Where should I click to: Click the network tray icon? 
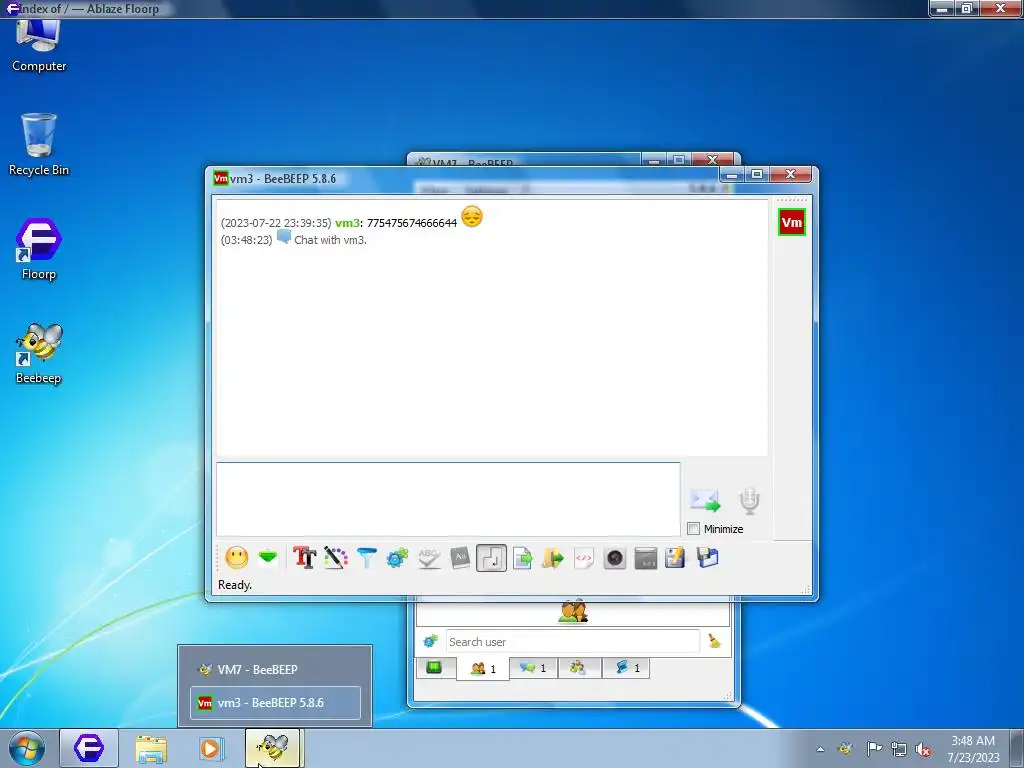click(x=899, y=749)
